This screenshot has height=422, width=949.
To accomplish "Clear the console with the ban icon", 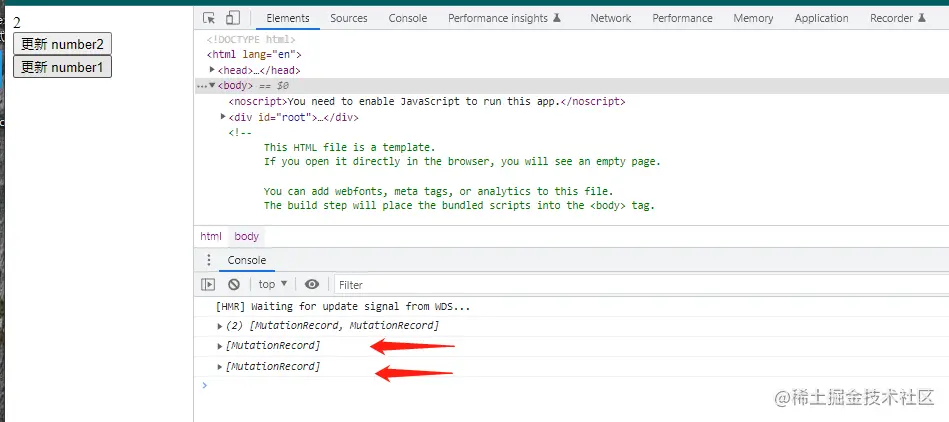I will click(x=234, y=285).
